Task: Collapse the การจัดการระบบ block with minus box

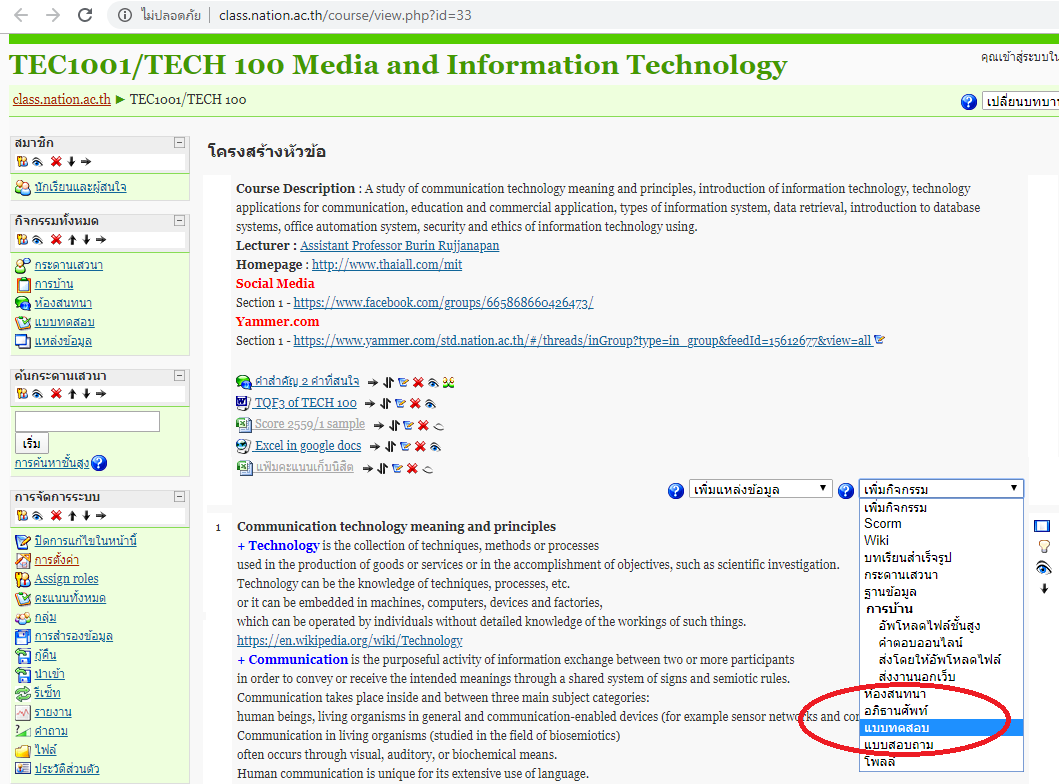Action: pos(179,497)
